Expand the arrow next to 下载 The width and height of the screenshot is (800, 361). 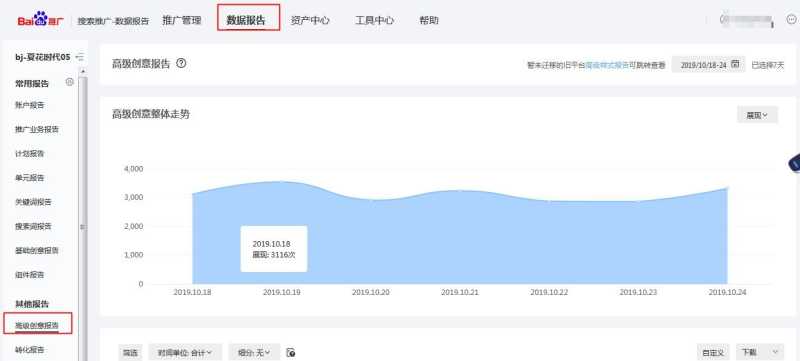tap(776, 352)
